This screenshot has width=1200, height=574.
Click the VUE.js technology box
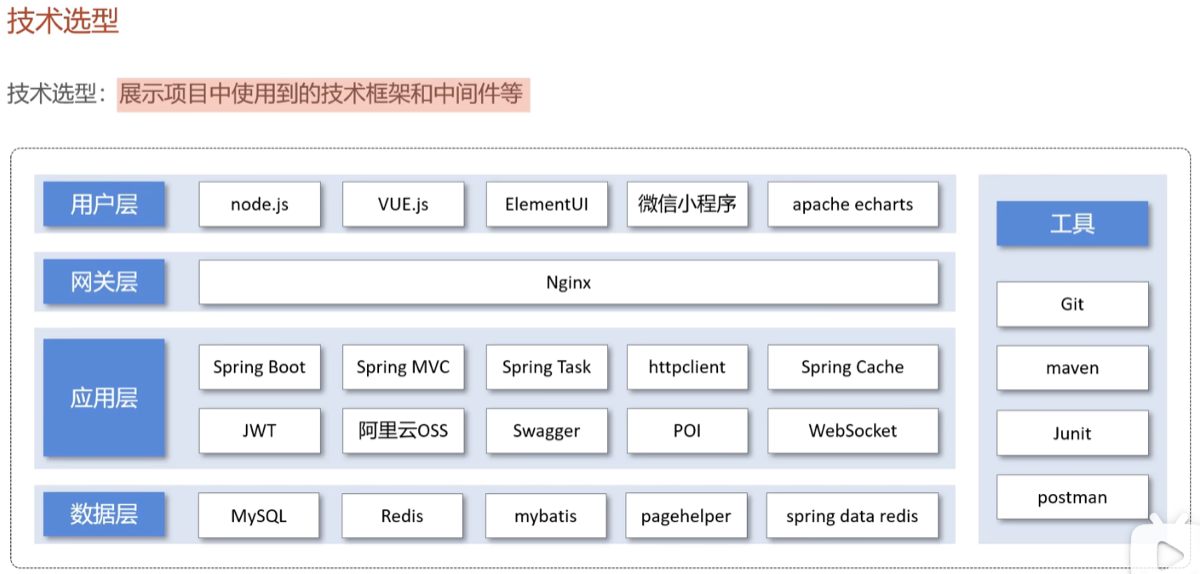point(403,204)
